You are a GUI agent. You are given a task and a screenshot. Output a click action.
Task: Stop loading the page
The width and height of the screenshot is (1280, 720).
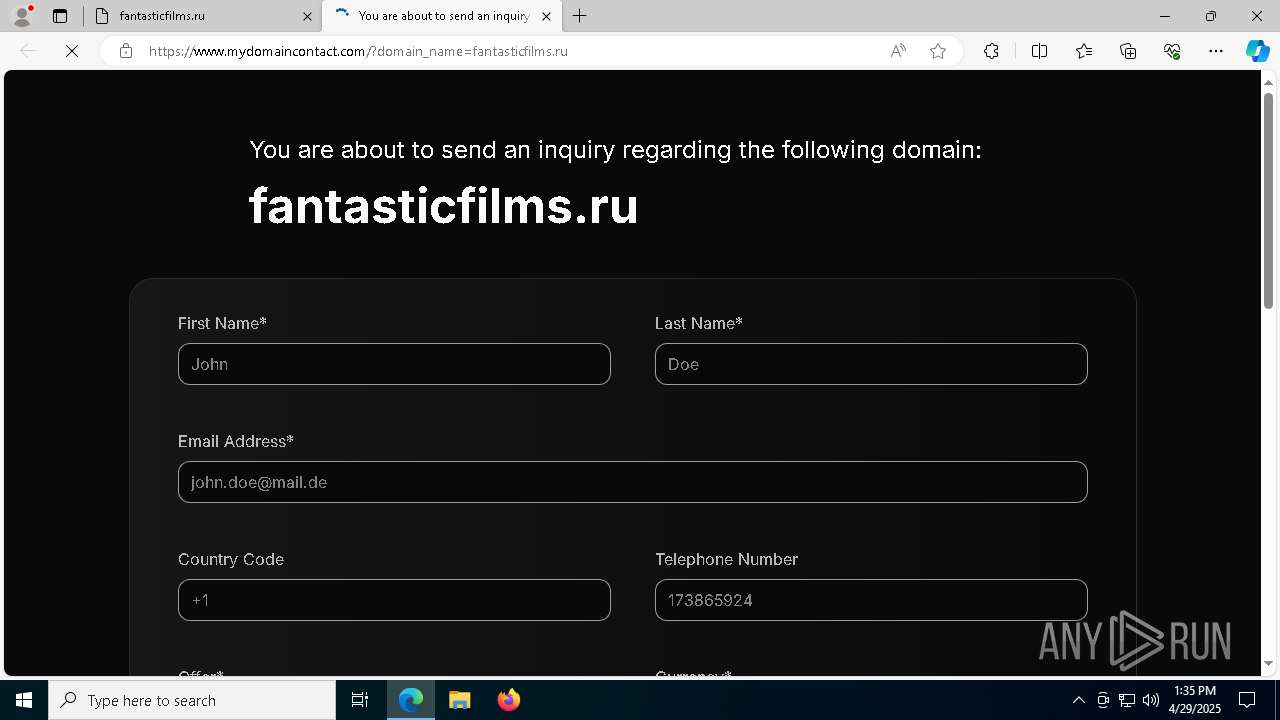click(72, 51)
